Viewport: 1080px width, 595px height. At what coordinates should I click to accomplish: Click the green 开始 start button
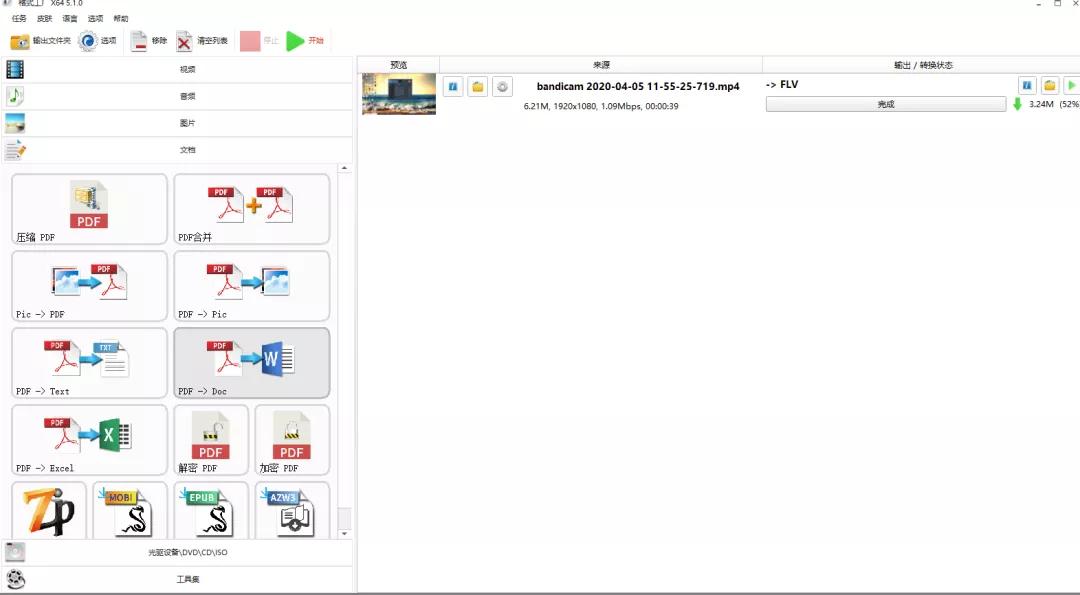click(x=304, y=41)
